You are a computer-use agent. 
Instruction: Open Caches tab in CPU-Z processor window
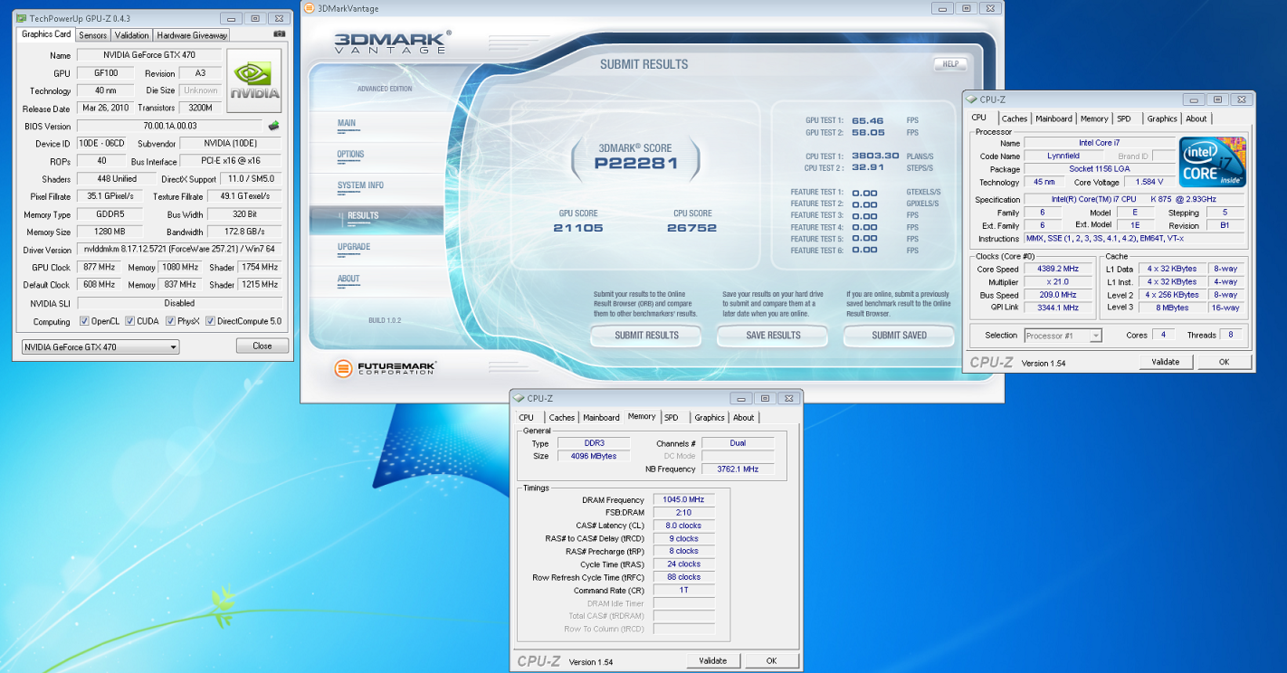(x=1014, y=119)
